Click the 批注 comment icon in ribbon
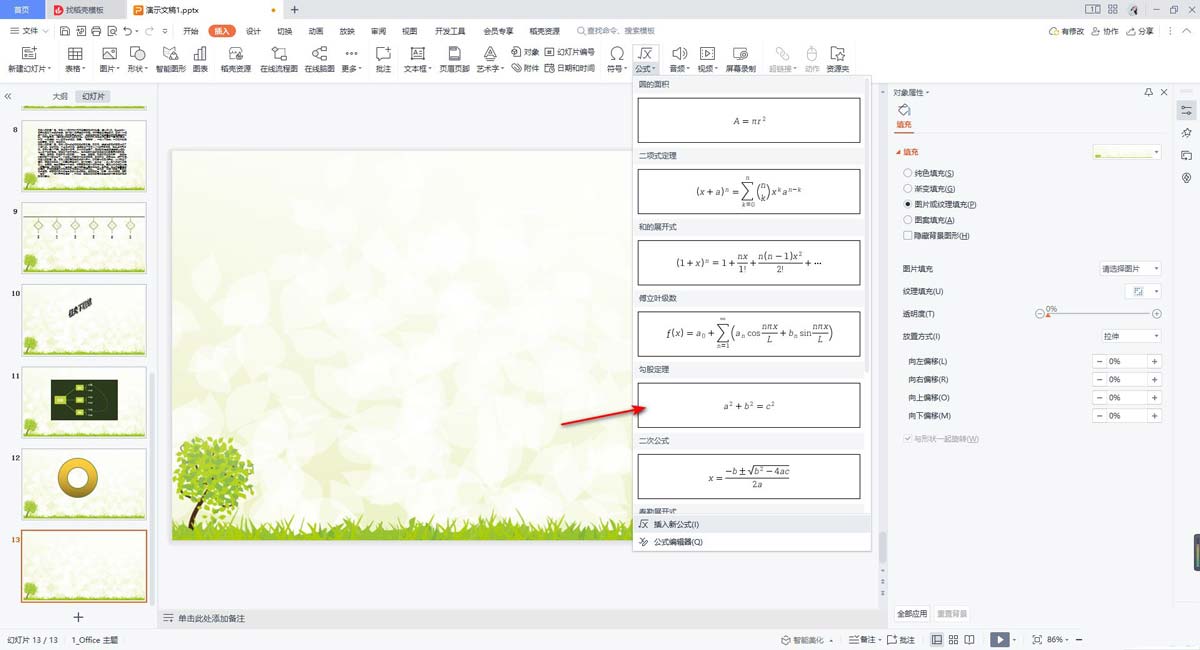 coord(383,53)
